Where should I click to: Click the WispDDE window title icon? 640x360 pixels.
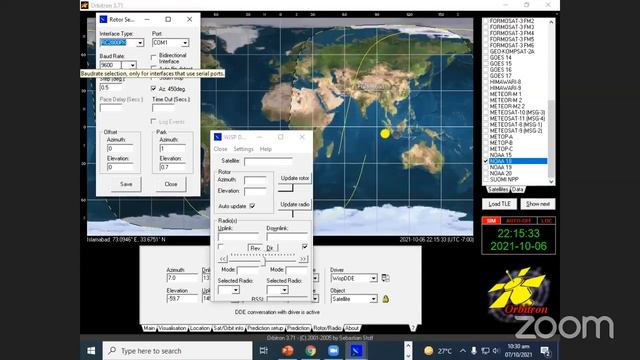[218, 137]
